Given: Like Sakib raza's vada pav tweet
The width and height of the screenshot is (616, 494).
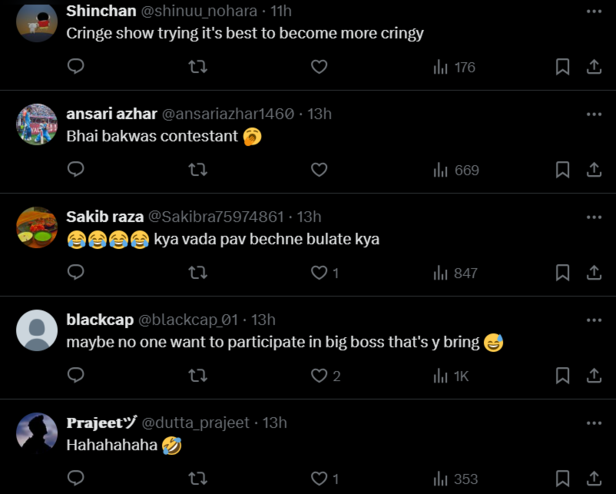Looking at the screenshot, I should tap(320, 273).
